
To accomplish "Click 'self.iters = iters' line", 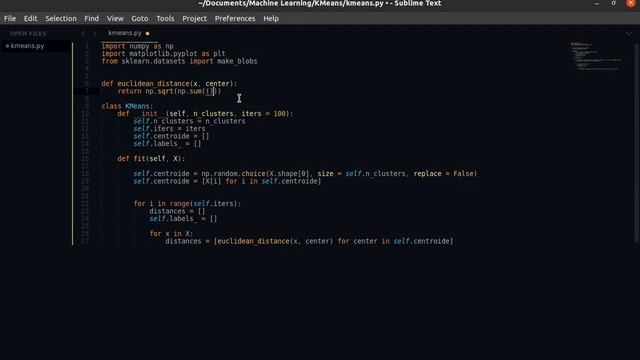I will point(169,129).
